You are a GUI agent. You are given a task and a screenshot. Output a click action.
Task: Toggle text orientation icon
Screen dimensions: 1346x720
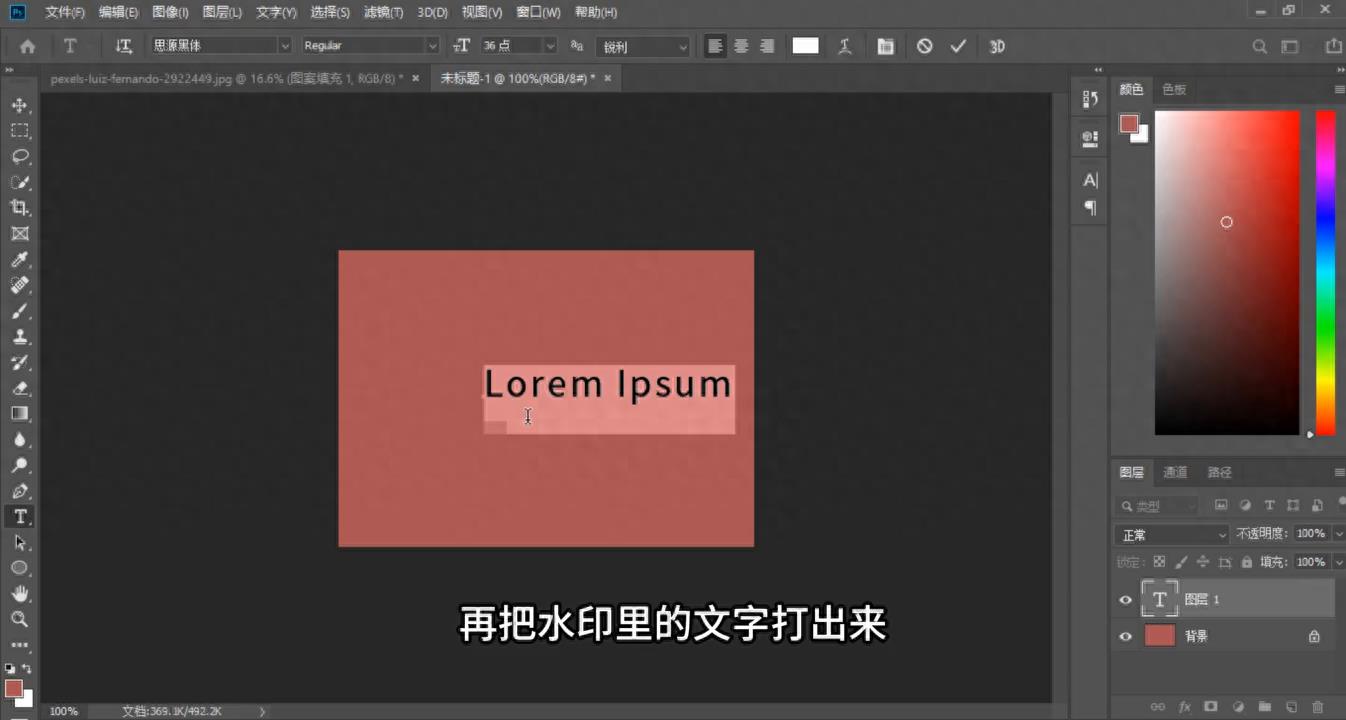pyautogui.click(x=124, y=46)
